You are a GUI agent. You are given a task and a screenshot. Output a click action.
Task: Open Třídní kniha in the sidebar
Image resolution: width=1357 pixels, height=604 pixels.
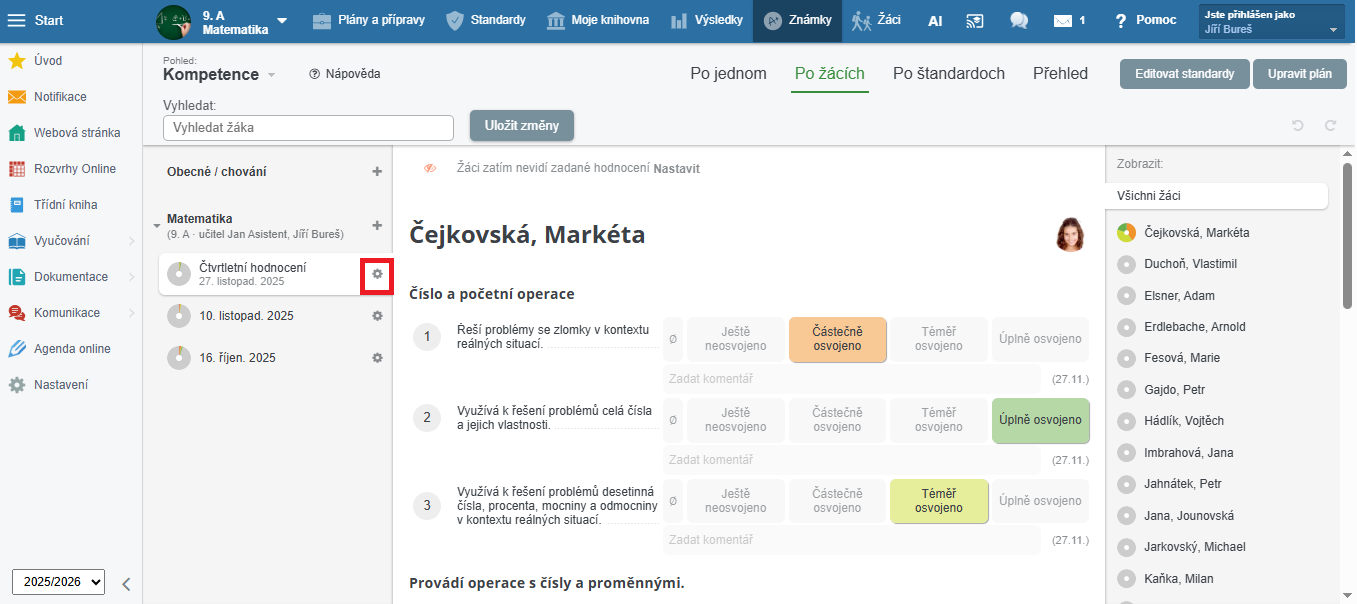coord(65,205)
